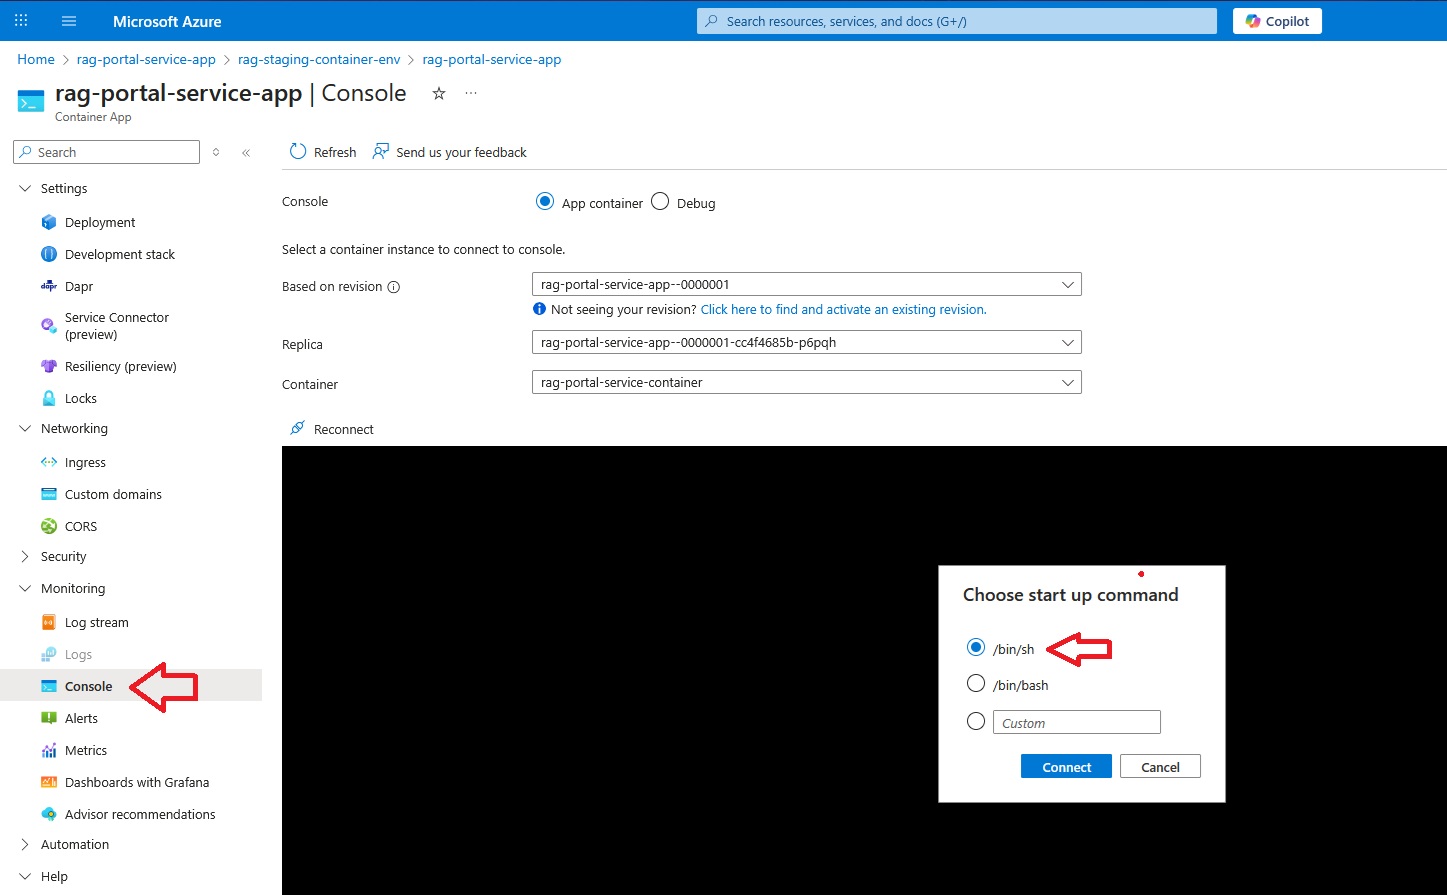Select the /bin/sh startup command
The width and height of the screenshot is (1447, 895).
(976, 647)
